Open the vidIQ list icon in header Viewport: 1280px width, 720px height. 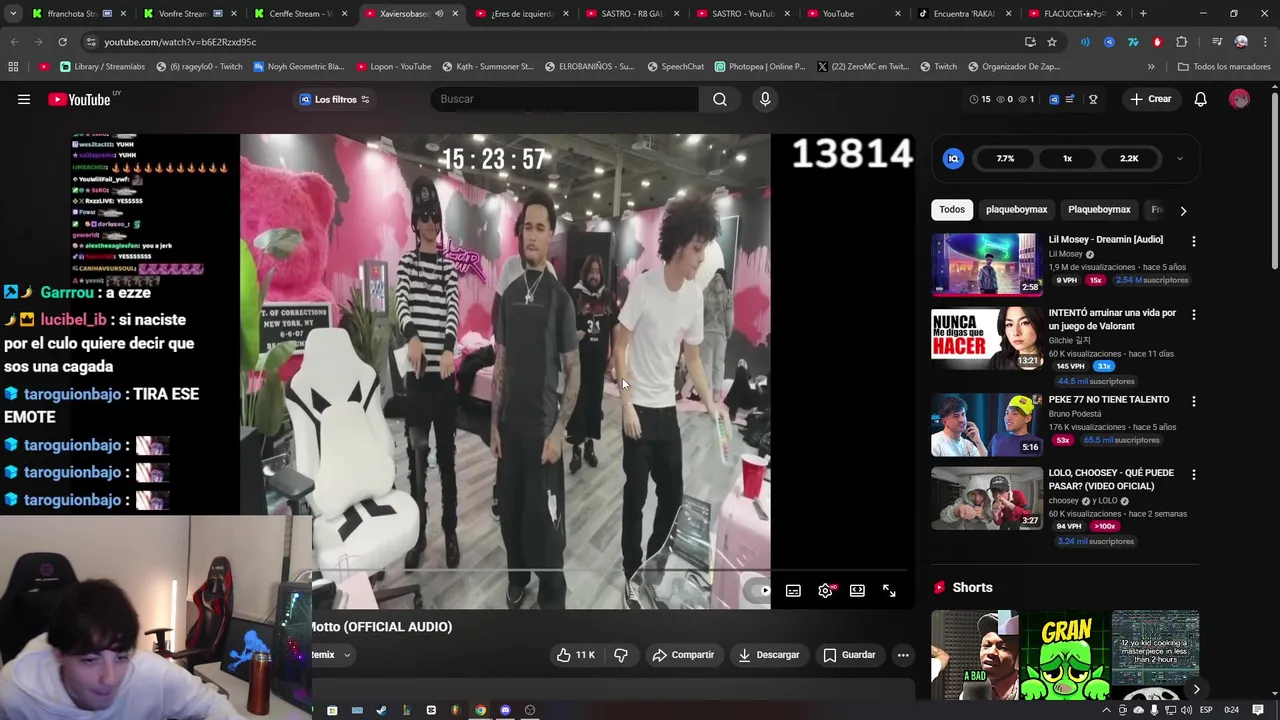click(1070, 99)
